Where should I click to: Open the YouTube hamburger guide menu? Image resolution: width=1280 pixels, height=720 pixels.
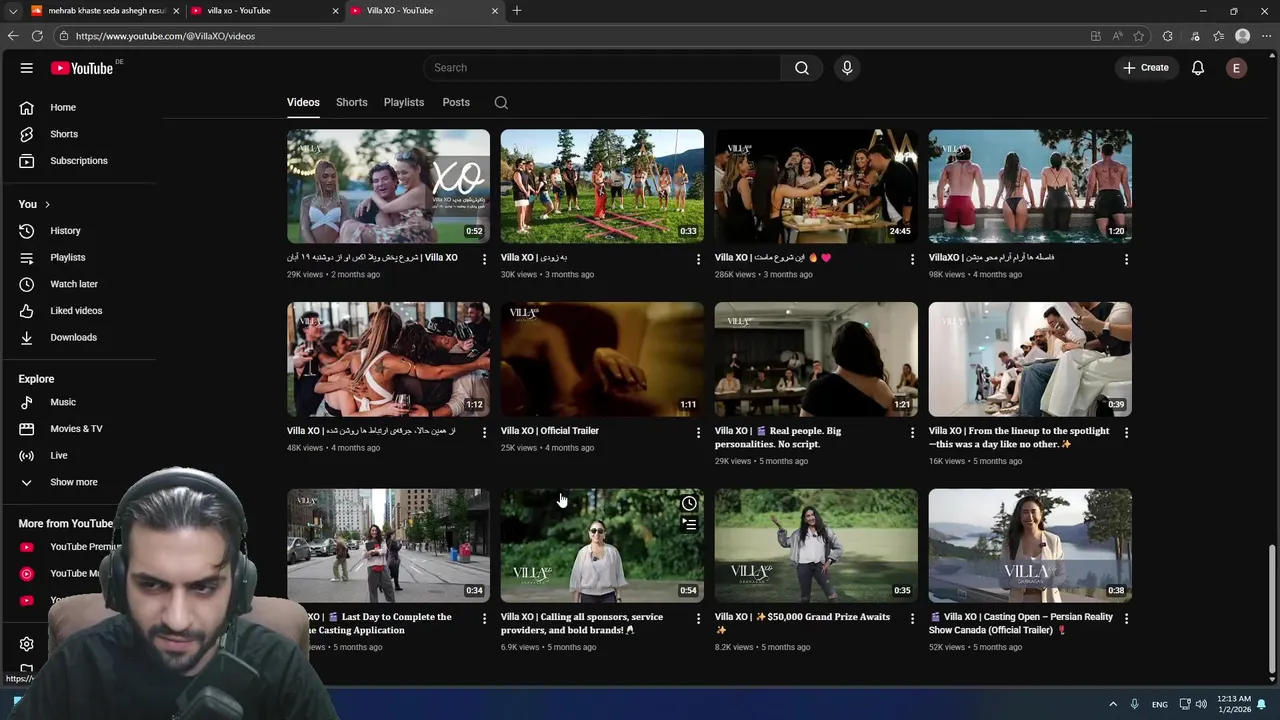(27, 68)
